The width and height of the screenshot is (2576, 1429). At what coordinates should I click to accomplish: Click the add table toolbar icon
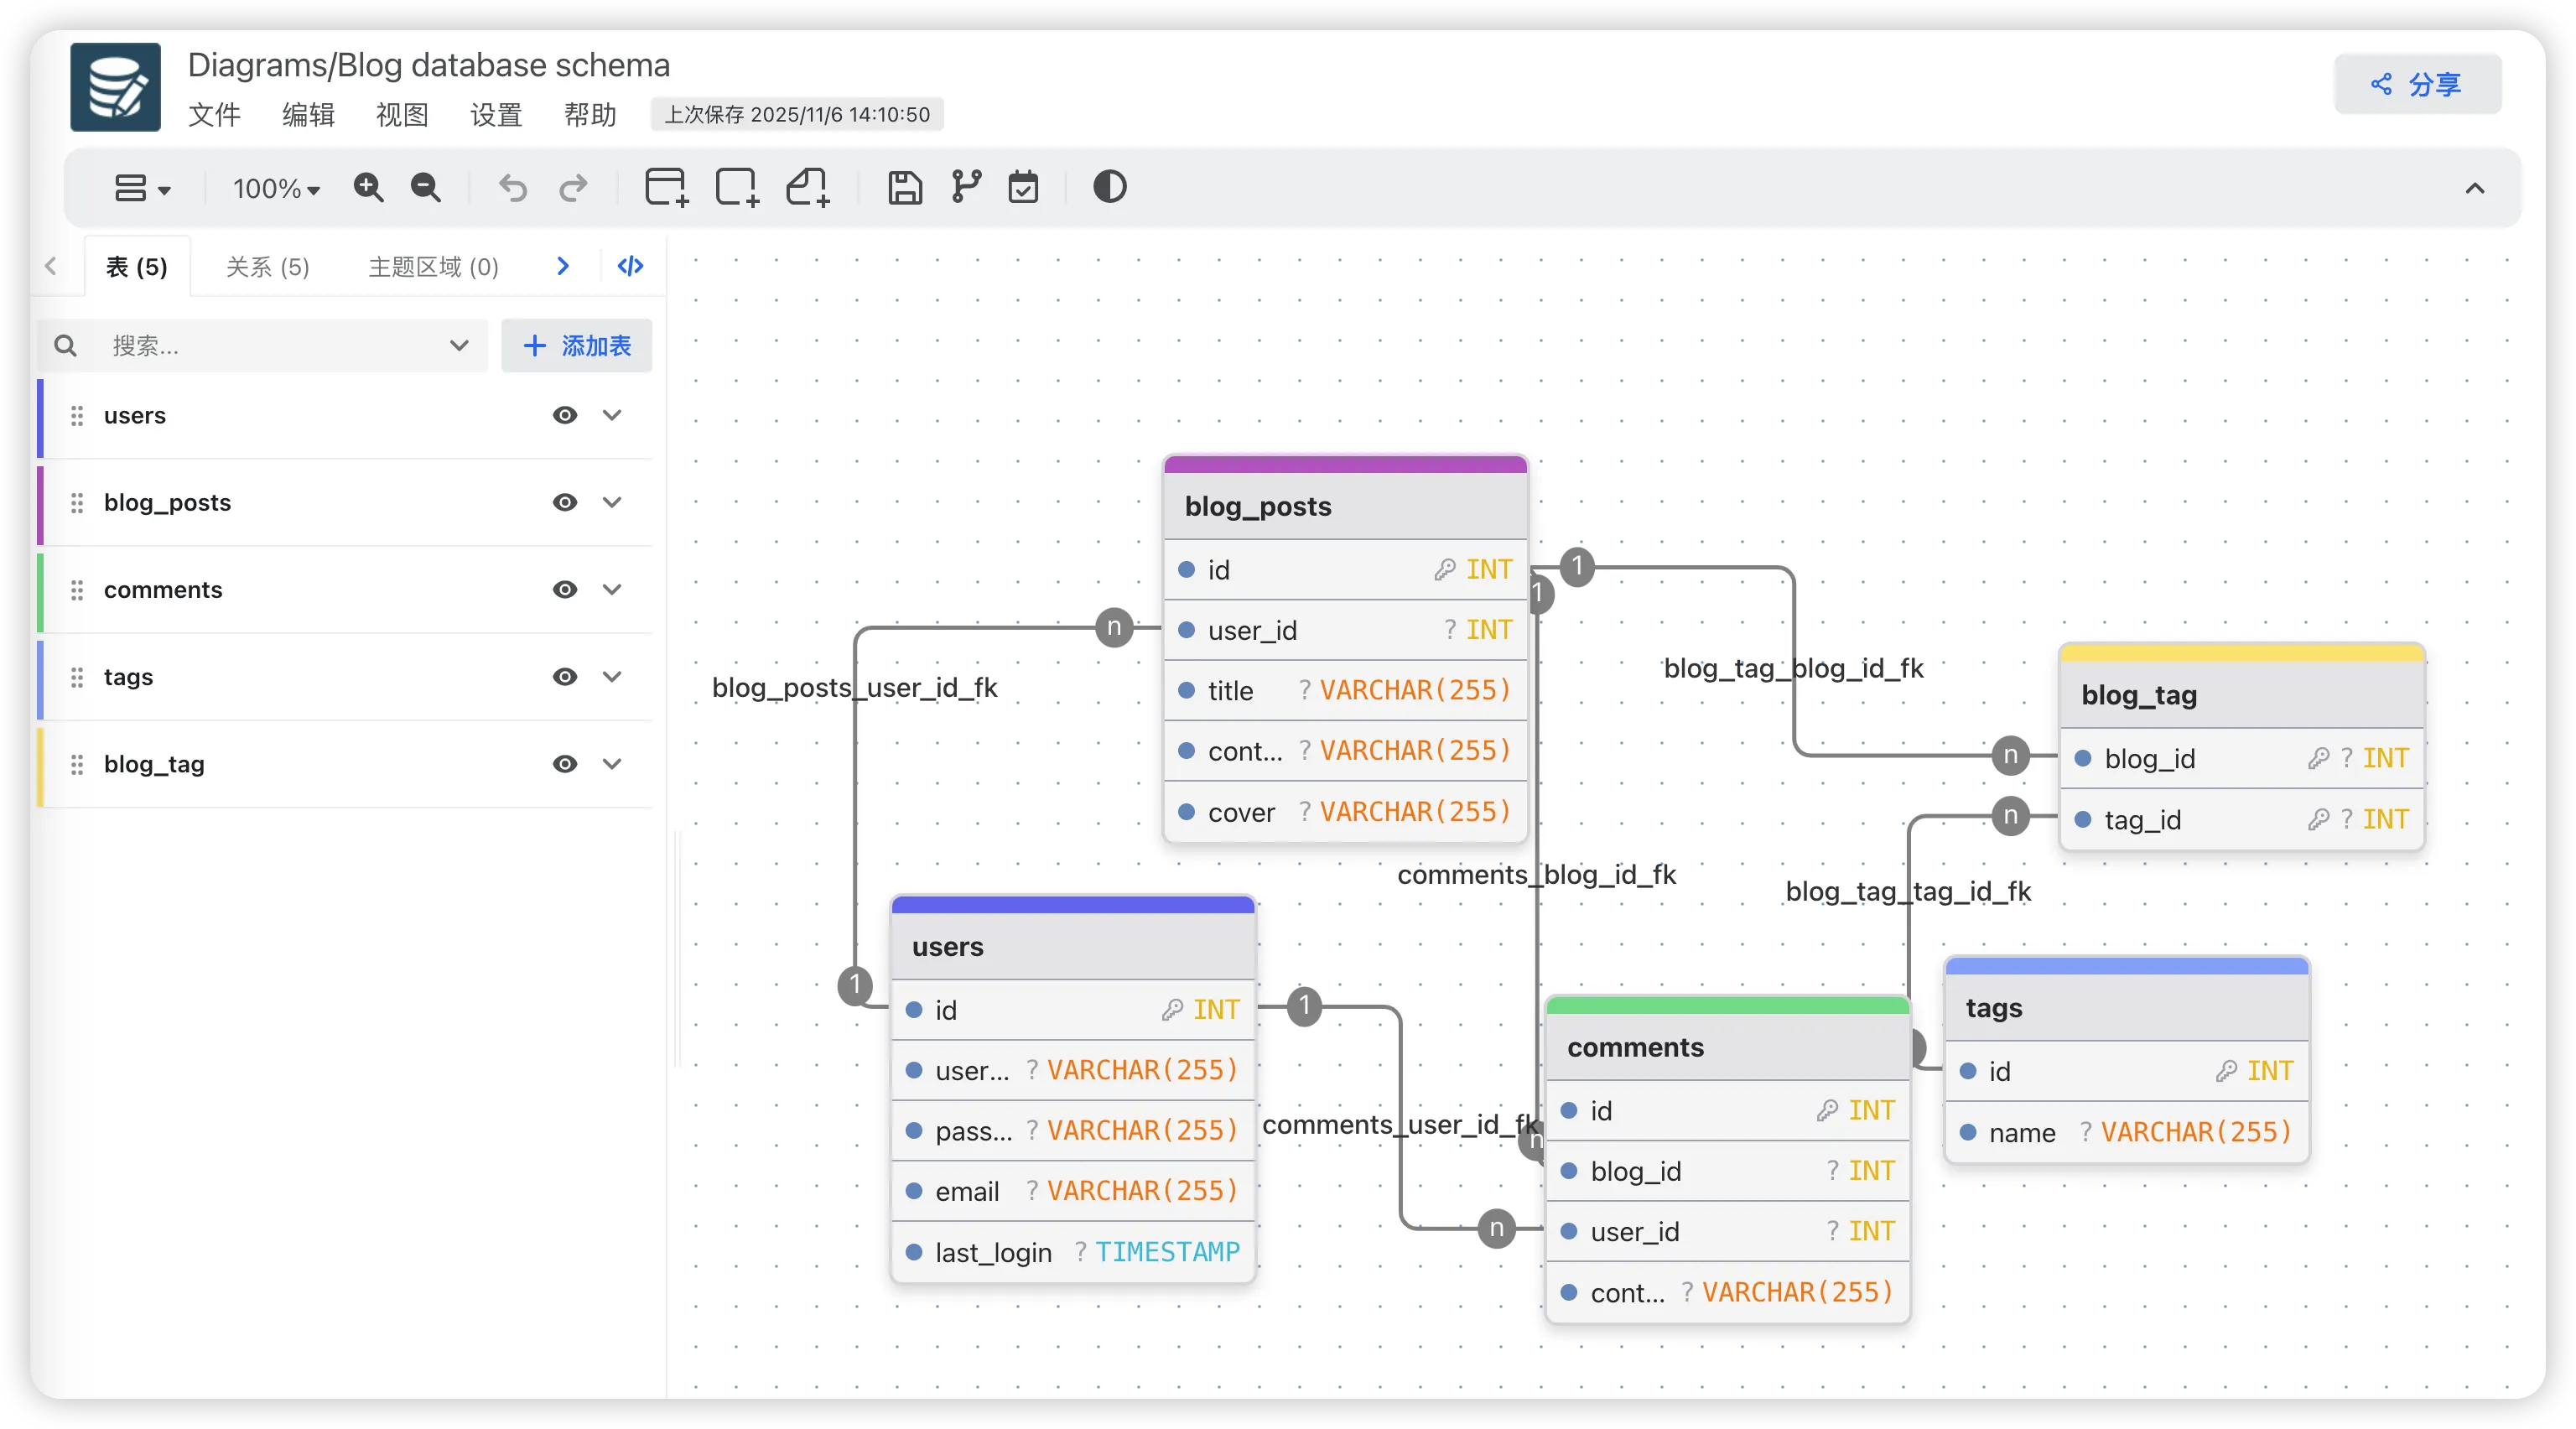point(667,187)
